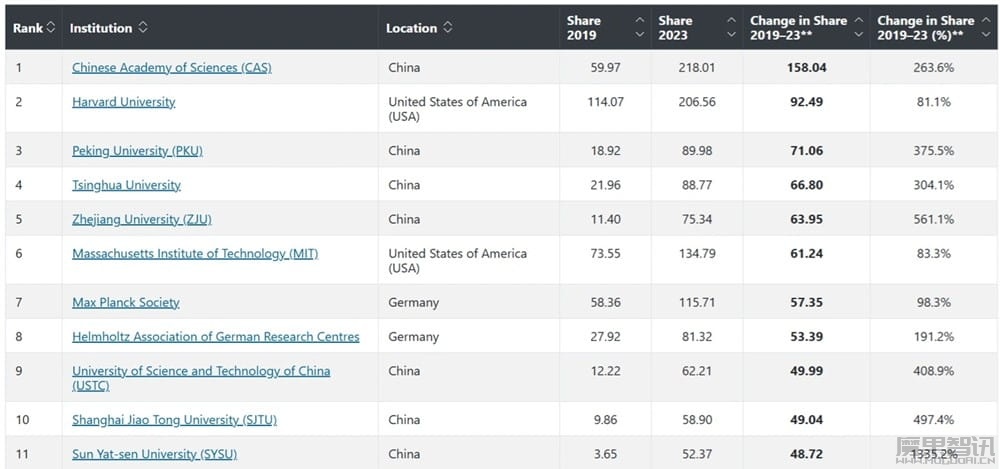1000x469 pixels.
Task: Select the 66.80 change value
Action: tap(807, 185)
